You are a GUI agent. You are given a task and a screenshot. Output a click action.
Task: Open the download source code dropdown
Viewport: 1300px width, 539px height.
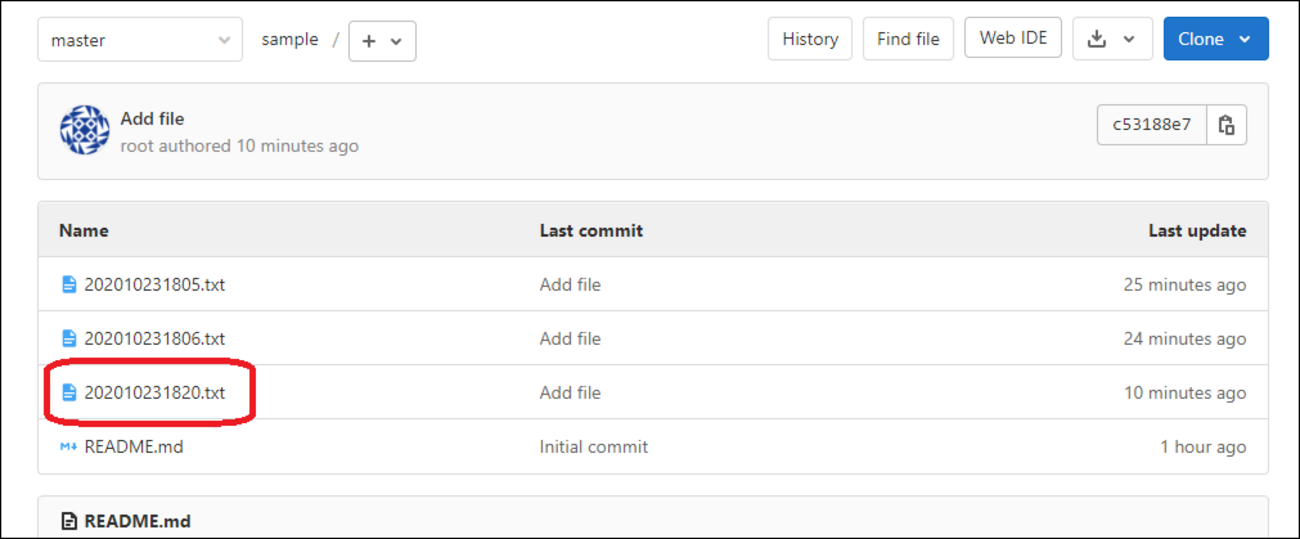coord(1112,39)
